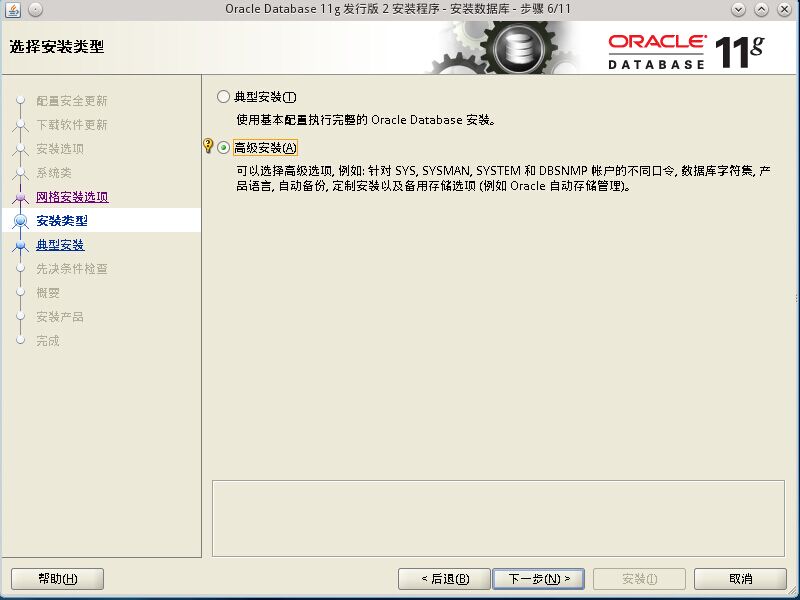Click the 配置安全更新 step text
Image resolution: width=800 pixels, height=600 pixels.
pos(72,101)
